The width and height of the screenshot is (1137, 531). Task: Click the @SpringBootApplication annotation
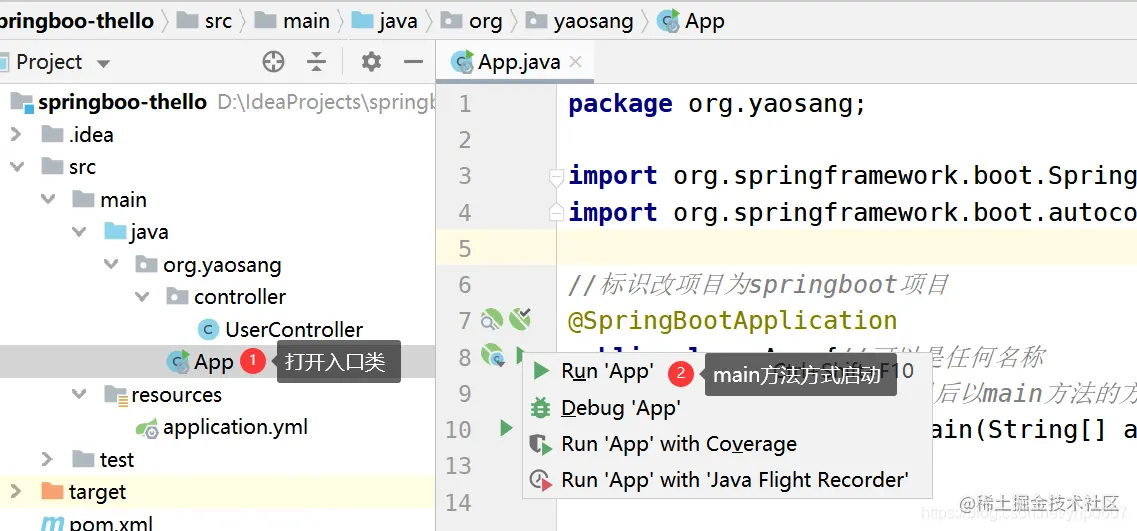coord(732,320)
